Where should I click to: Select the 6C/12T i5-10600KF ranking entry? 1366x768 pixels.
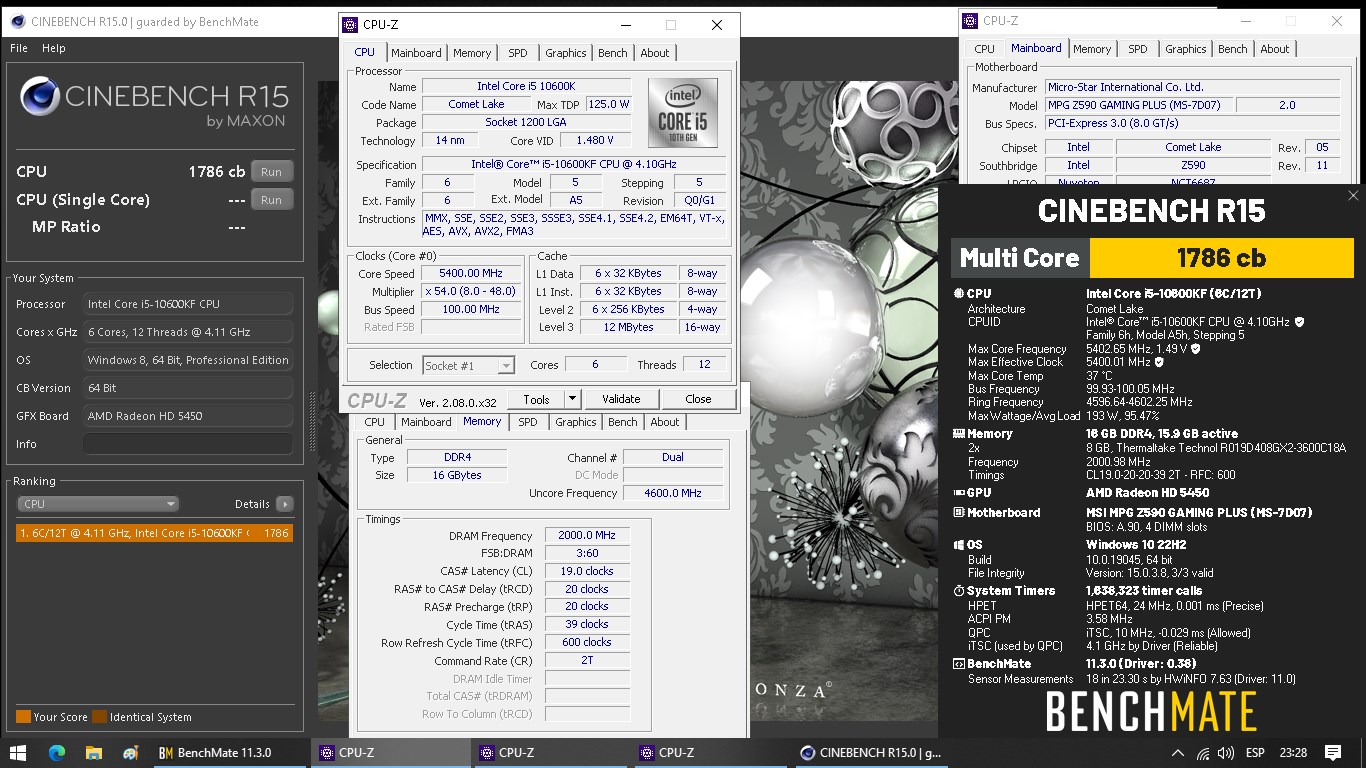155,533
